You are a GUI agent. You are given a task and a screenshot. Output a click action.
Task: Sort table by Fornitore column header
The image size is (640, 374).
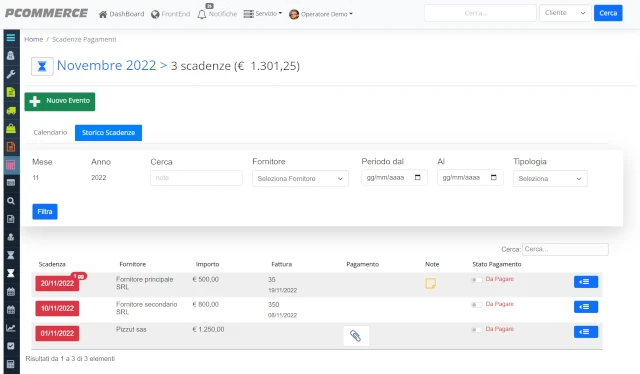[132, 264]
